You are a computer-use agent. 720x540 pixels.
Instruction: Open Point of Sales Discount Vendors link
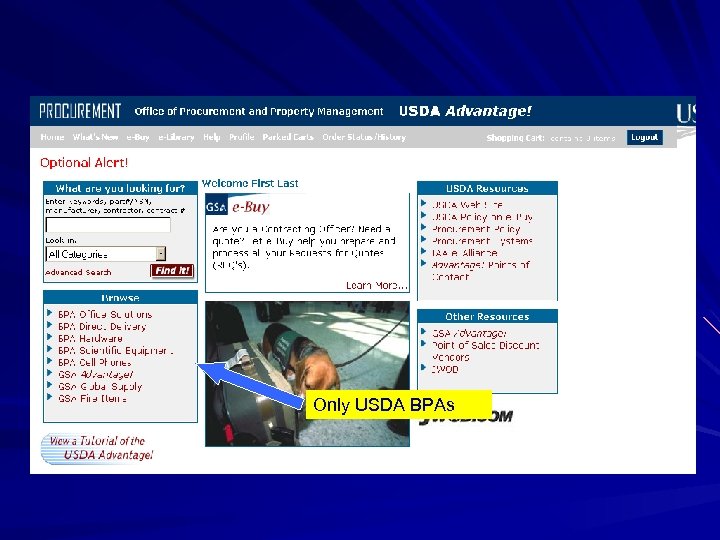486,351
